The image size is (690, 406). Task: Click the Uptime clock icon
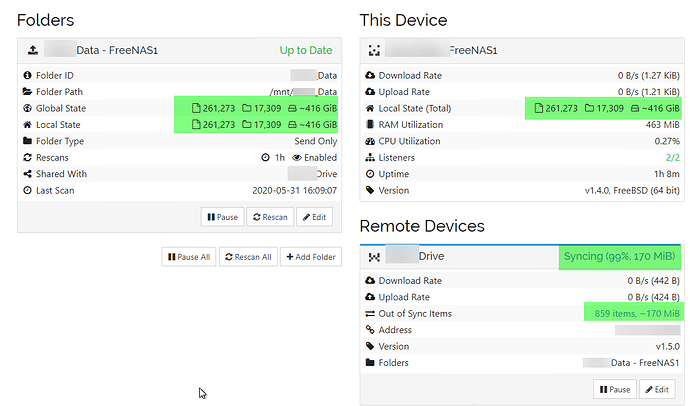pos(370,174)
